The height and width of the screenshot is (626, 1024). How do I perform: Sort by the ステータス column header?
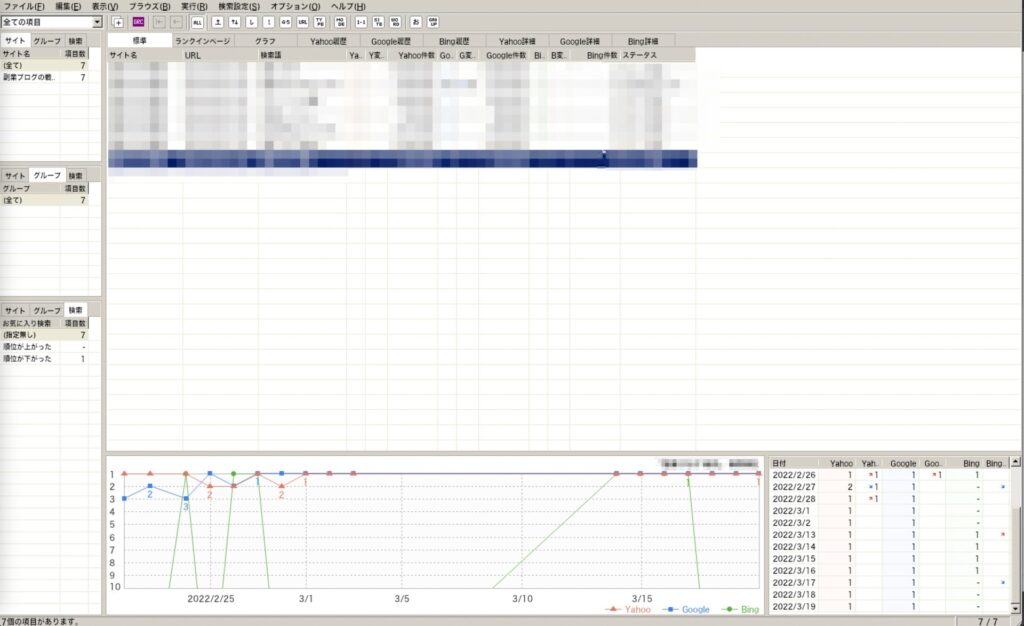coord(658,55)
